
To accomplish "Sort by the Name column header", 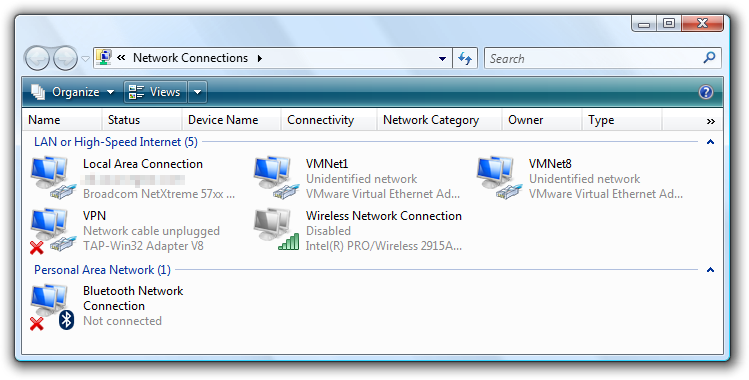I will pos(62,120).
